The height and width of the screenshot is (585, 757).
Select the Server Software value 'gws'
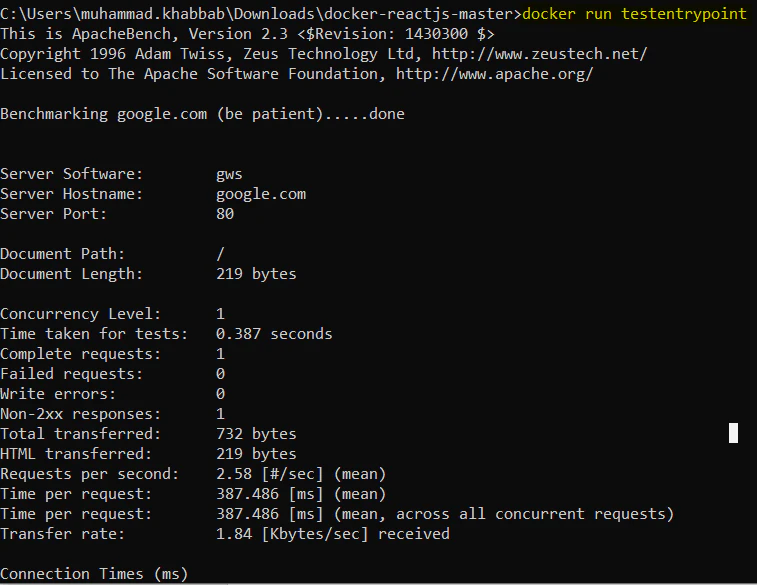[x=229, y=174]
